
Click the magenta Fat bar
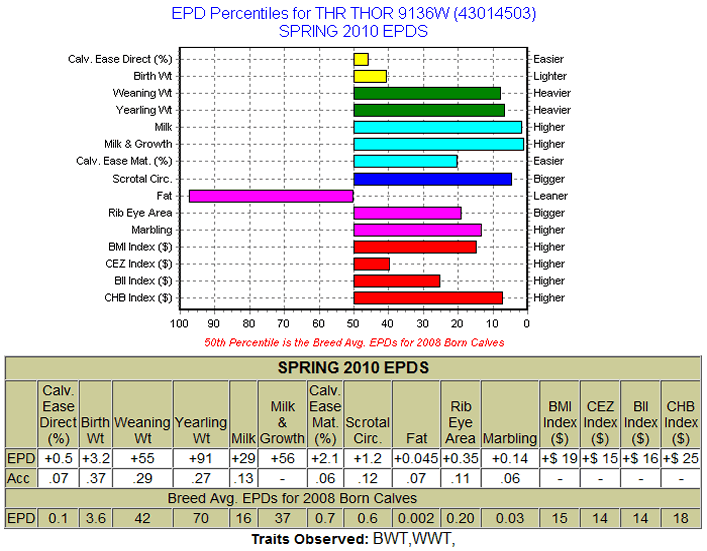tap(271, 196)
